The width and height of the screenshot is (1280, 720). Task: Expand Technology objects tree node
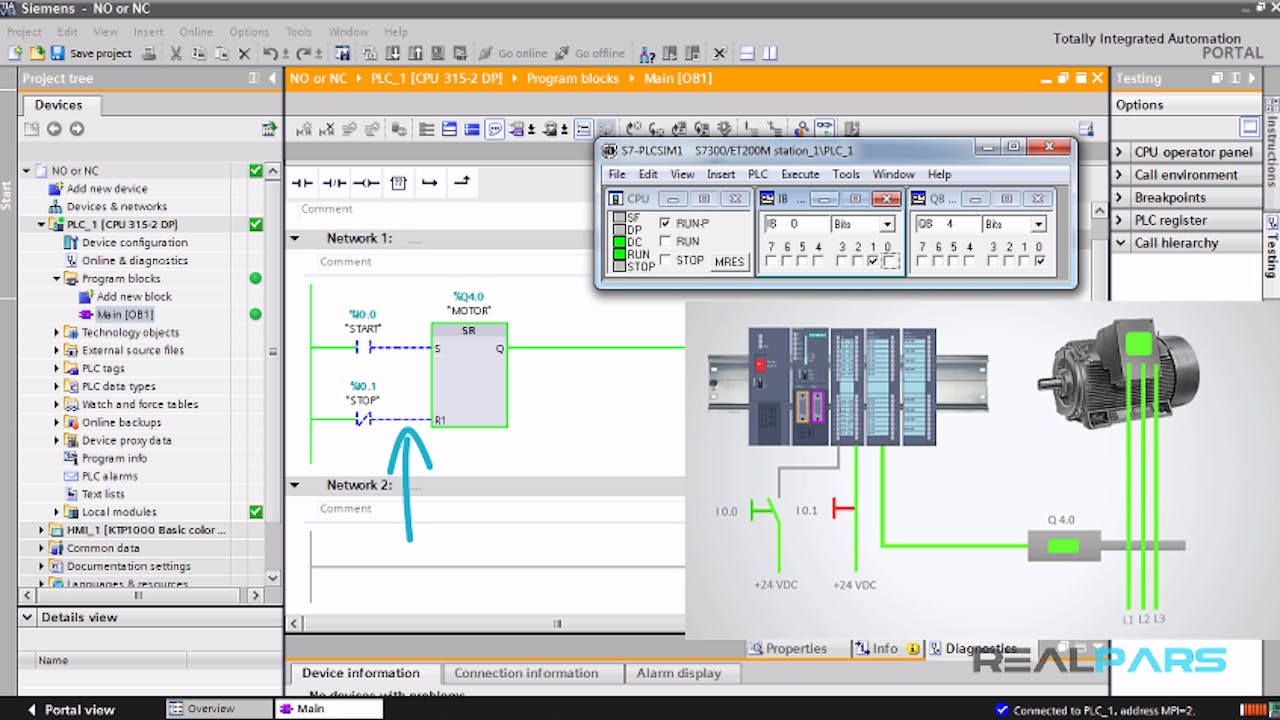click(x=57, y=332)
